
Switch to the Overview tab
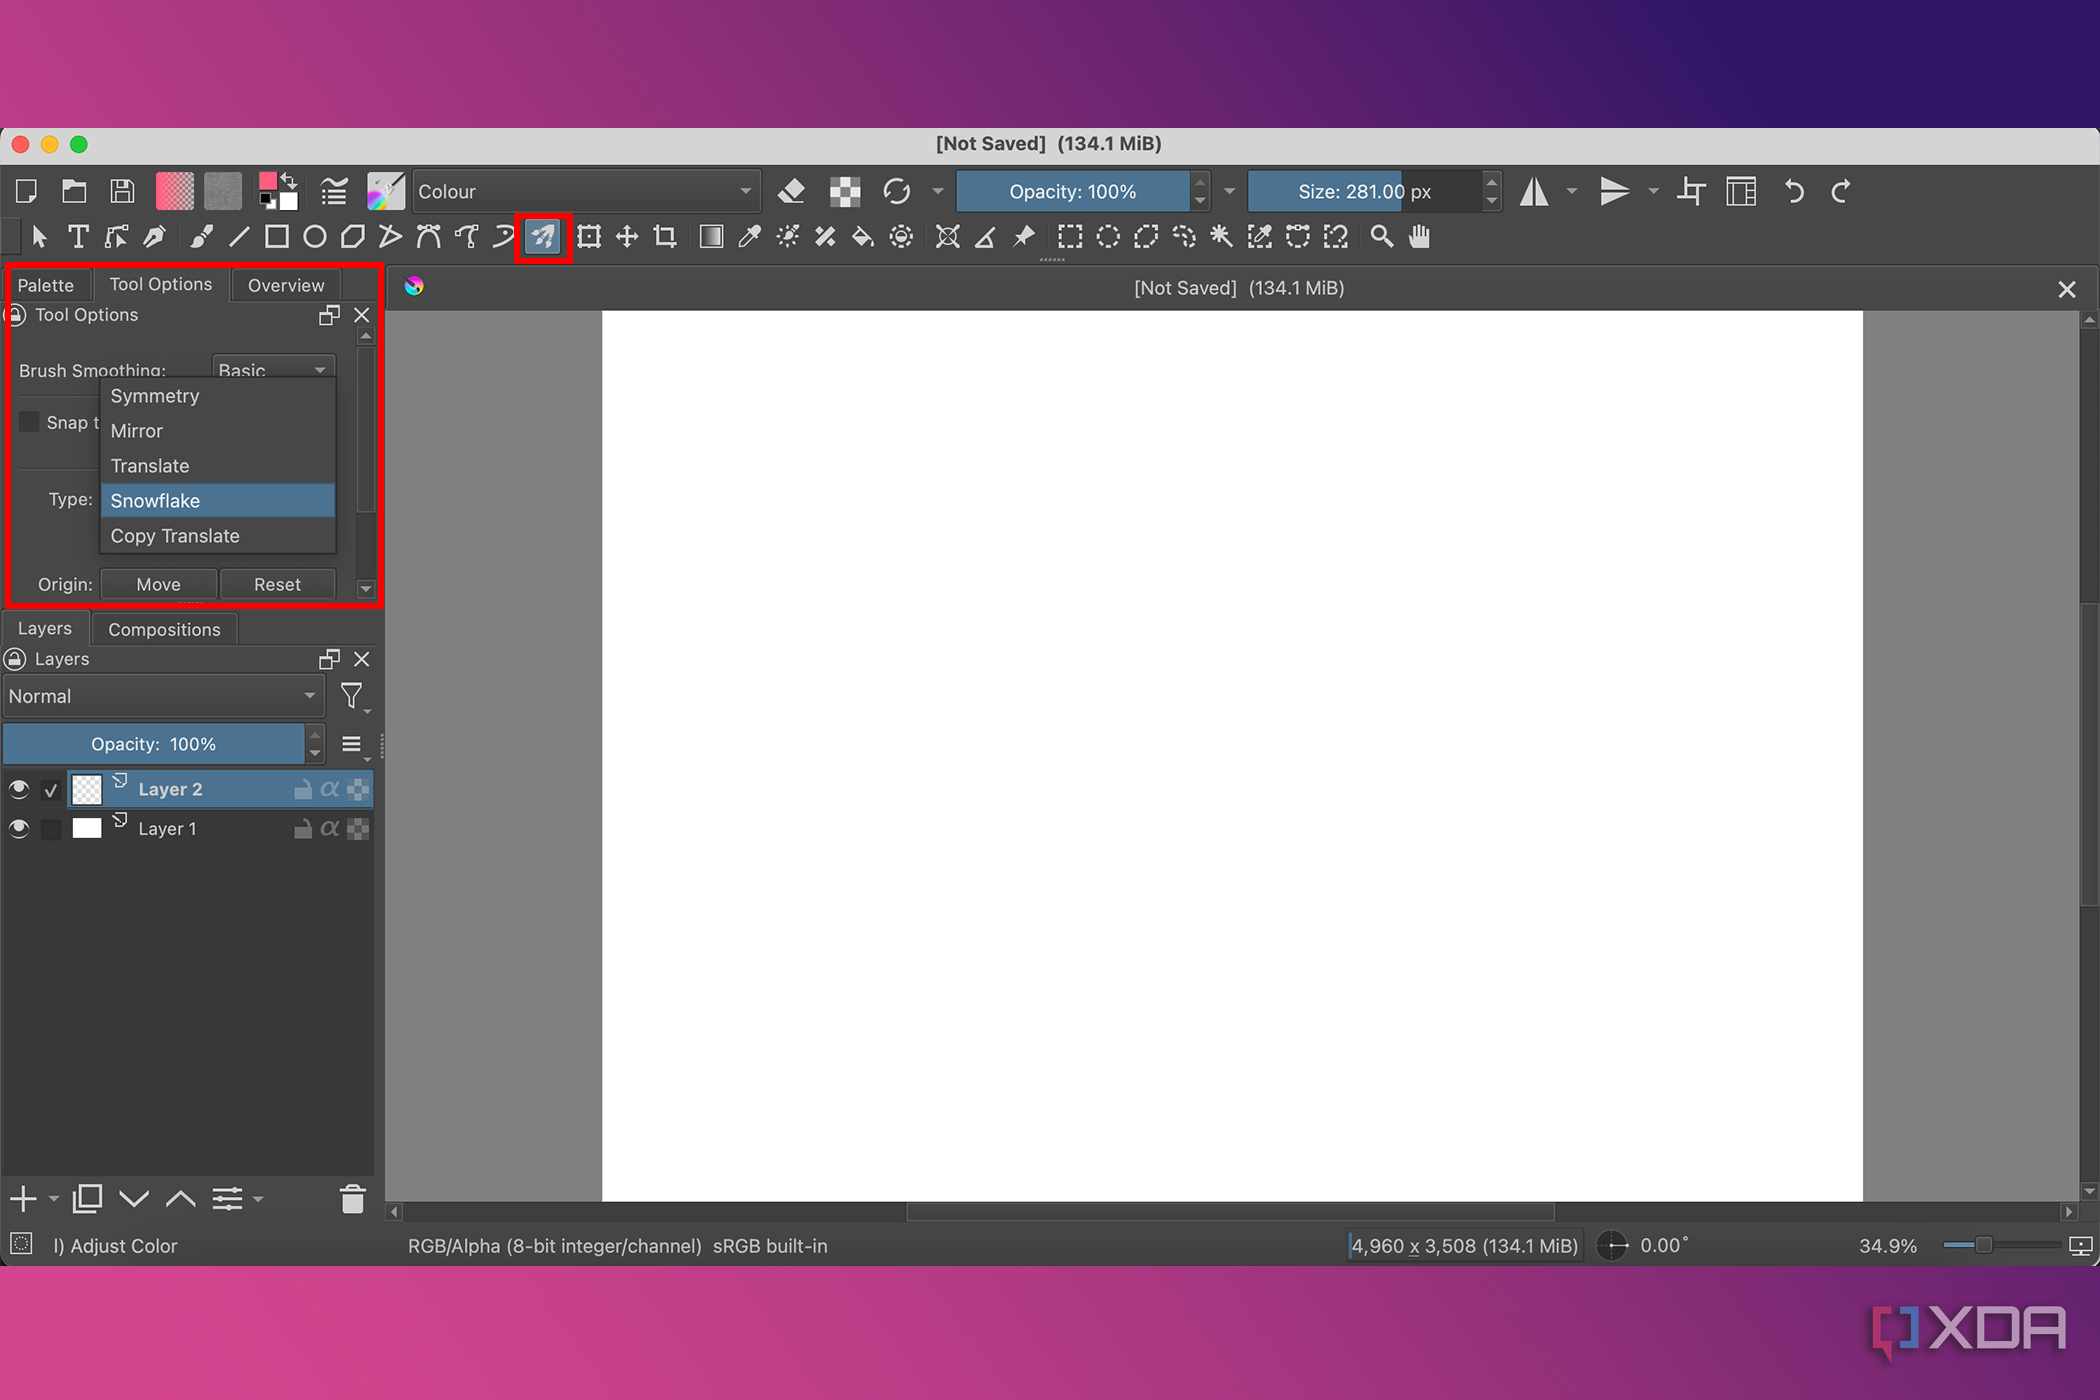click(x=286, y=285)
